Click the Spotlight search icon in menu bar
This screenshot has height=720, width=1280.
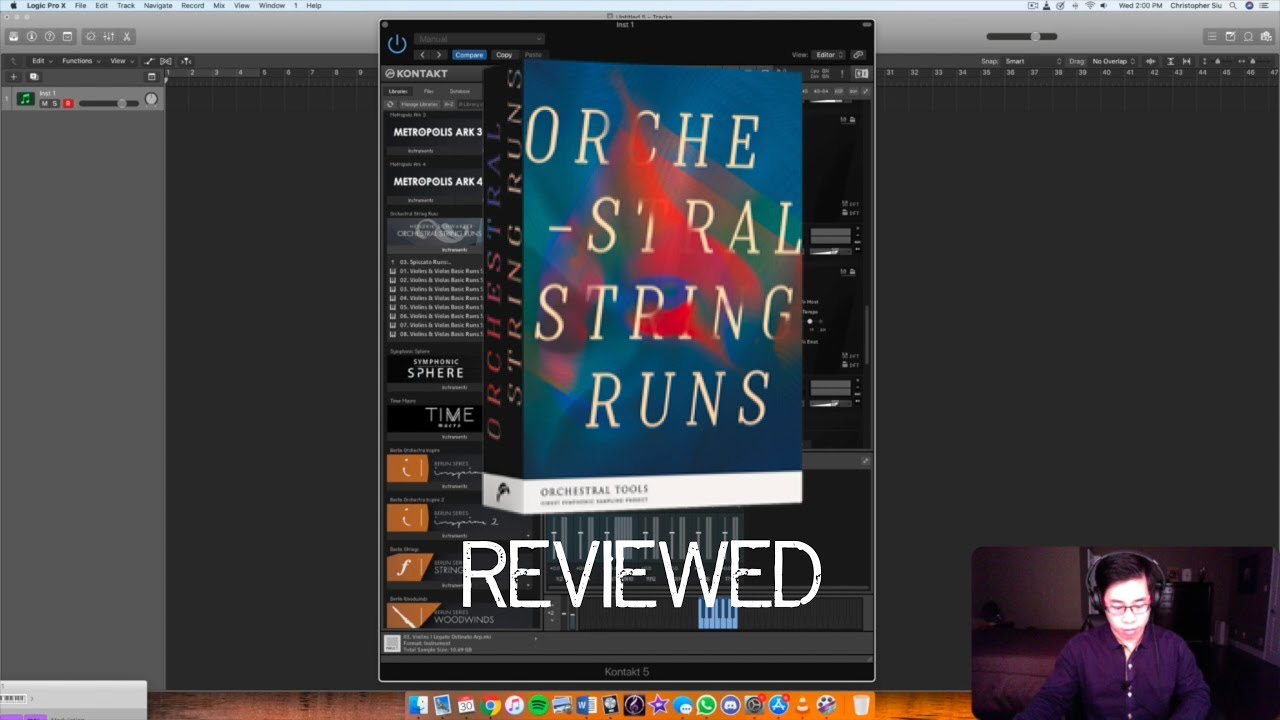click(1231, 5)
